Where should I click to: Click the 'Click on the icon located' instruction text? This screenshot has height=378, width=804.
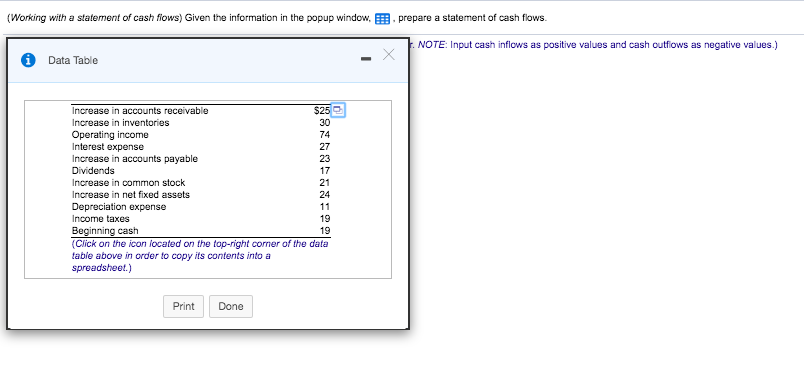pyautogui.click(x=200, y=256)
